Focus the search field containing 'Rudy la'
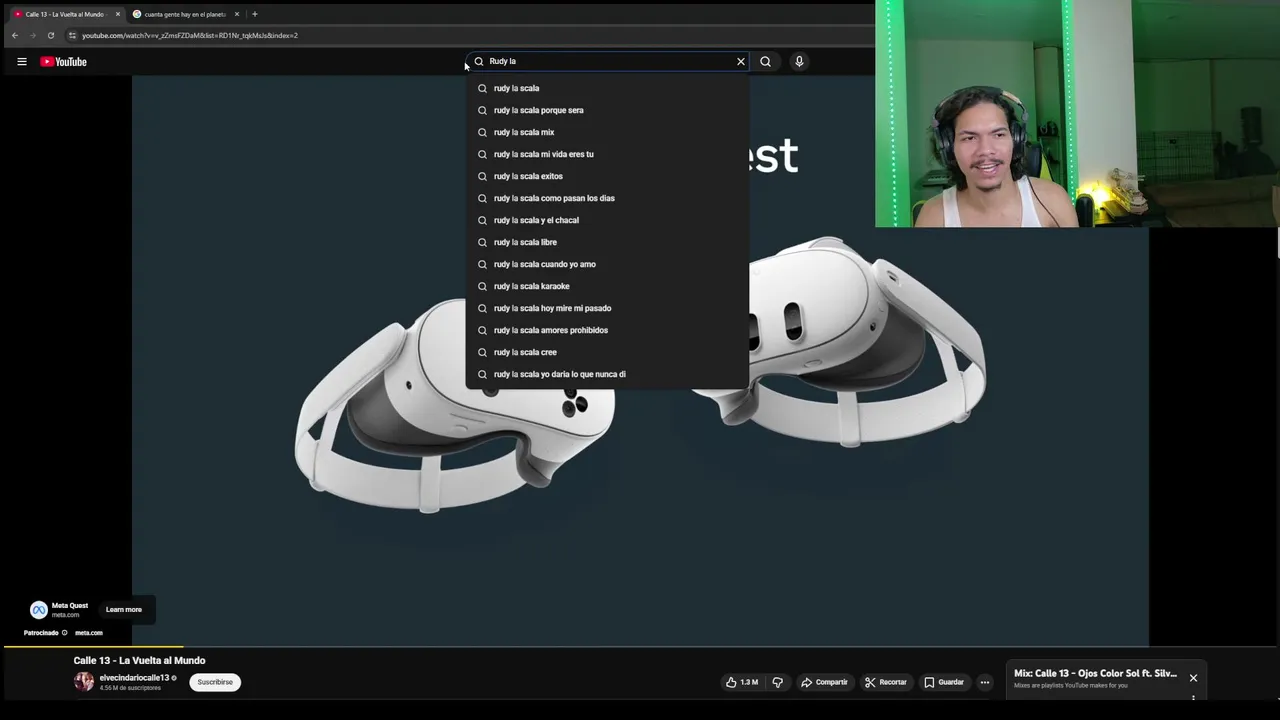This screenshot has width=1280, height=720. pos(608,61)
